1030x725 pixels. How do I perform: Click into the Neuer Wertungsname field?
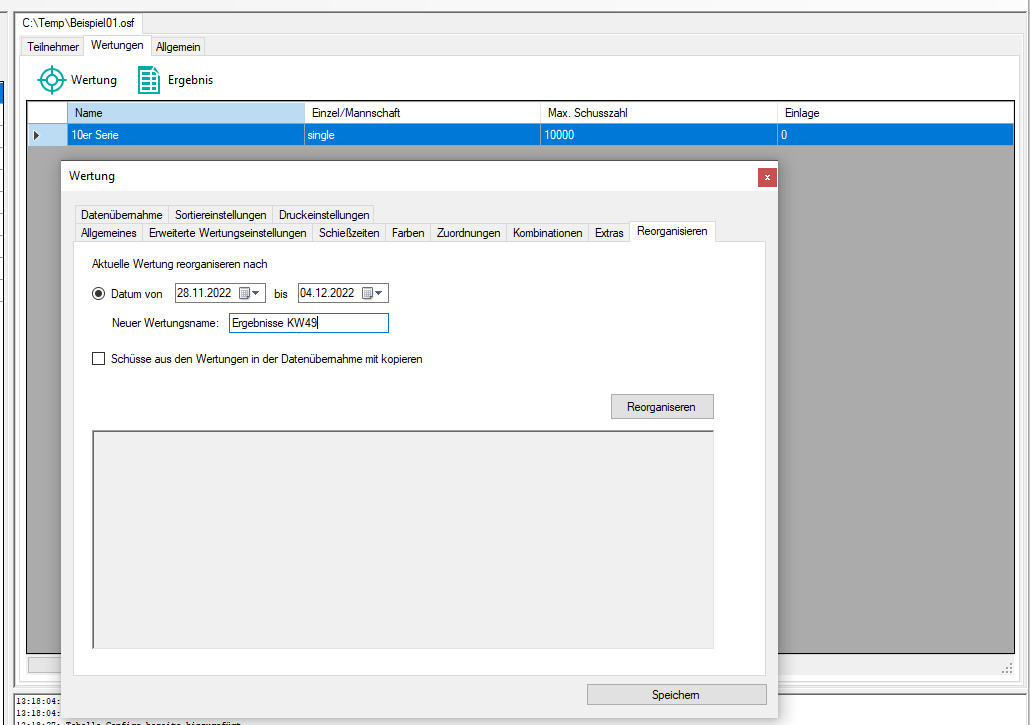(308, 323)
